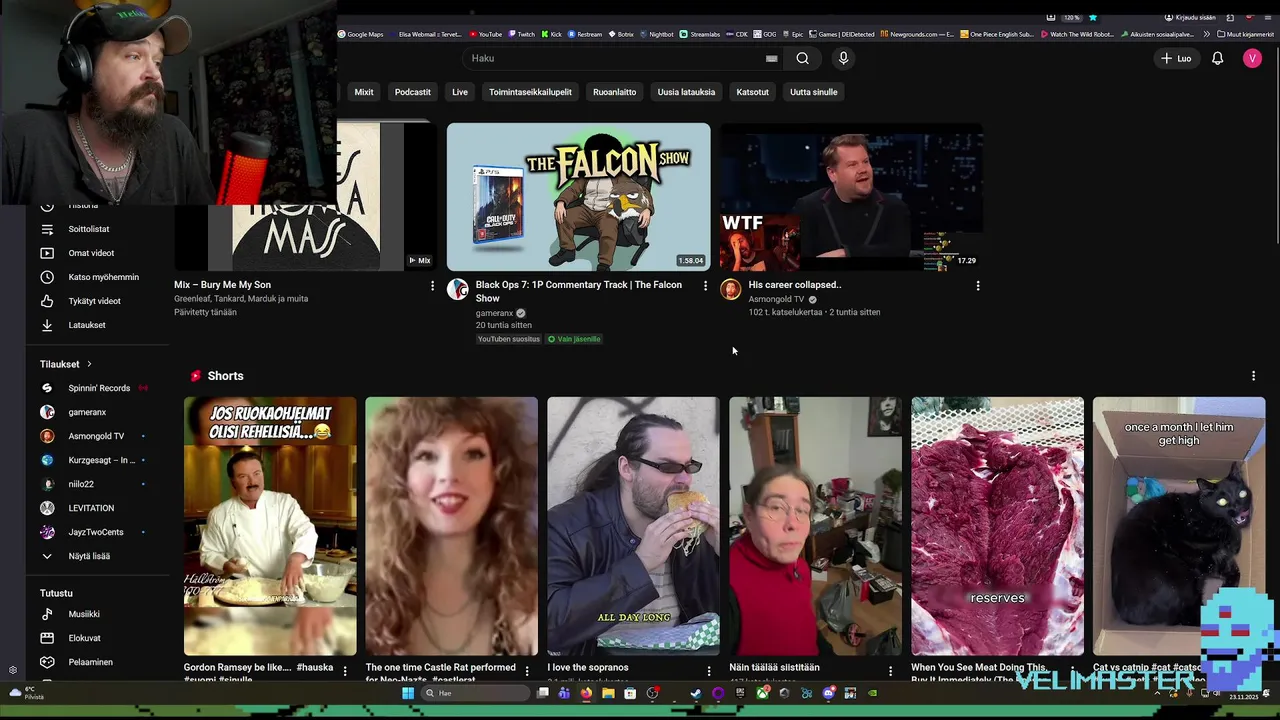Open more options for His career collapsed
Viewport: 1280px width, 720px height.
click(978, 286)
